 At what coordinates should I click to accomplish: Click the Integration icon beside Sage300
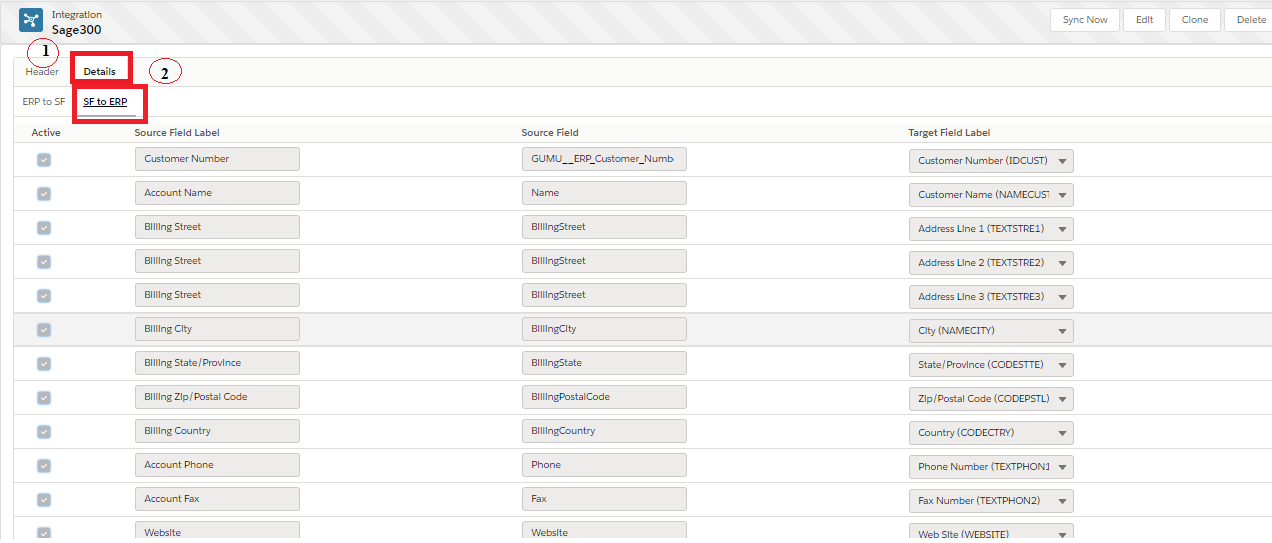31,21
